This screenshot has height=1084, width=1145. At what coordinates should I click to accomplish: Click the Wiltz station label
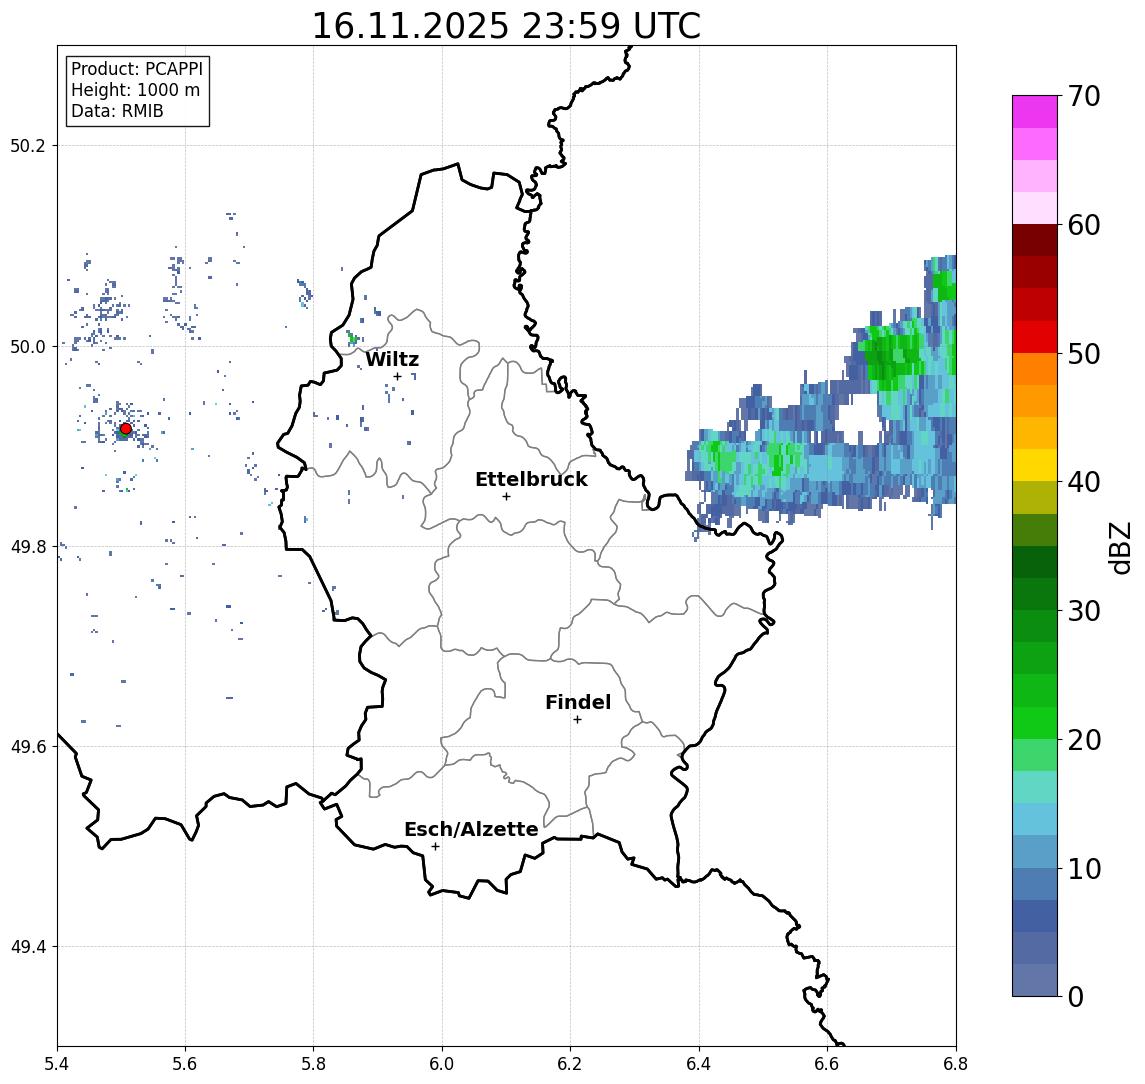[392, 359]
